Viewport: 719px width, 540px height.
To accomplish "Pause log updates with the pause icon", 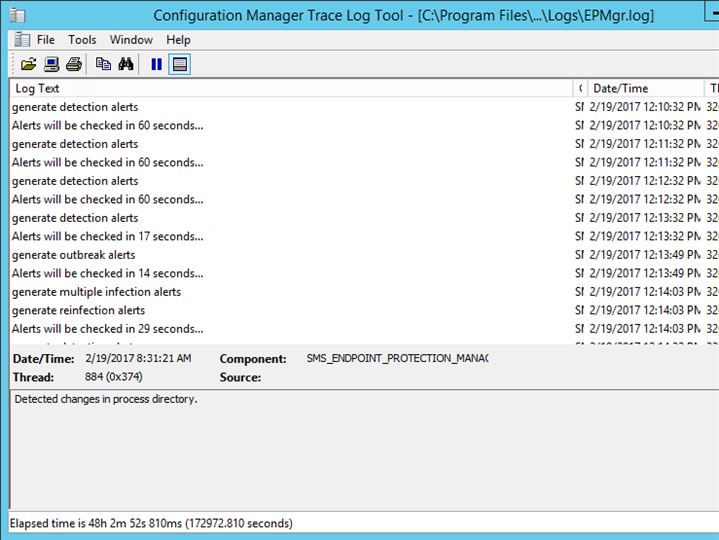I will (x=156, y=64).
